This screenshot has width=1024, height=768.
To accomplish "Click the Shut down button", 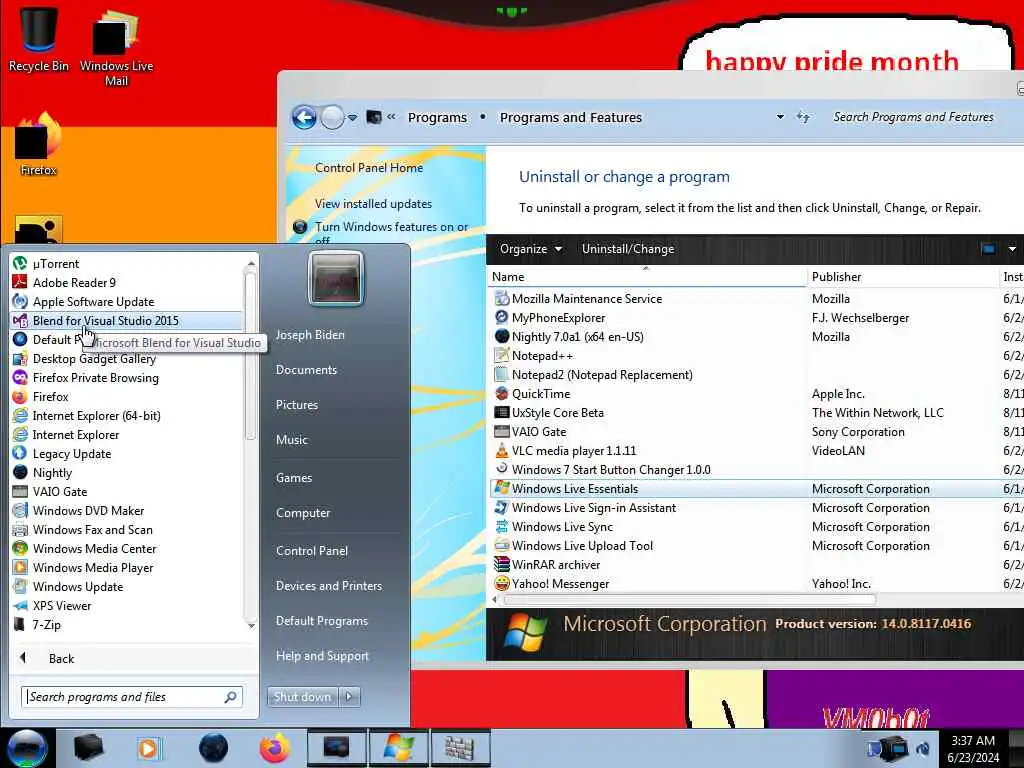I will click(302, 697).
